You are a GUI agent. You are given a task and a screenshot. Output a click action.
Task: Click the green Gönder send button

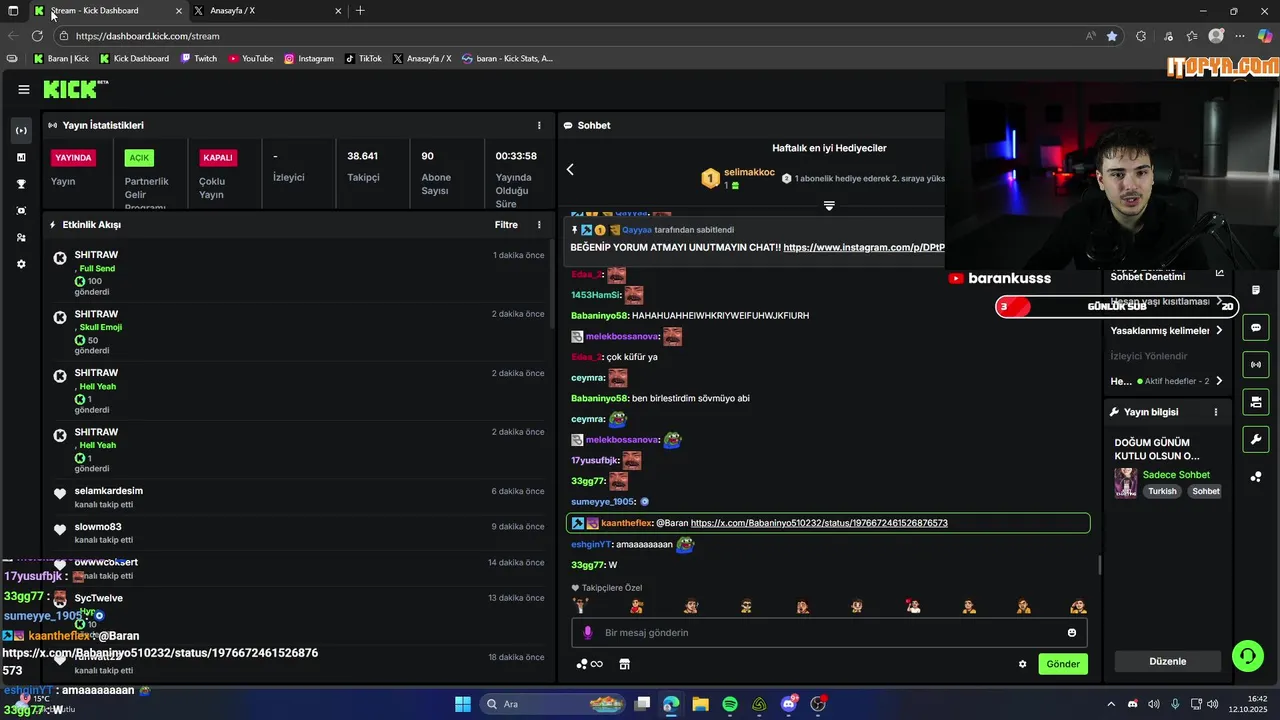[1063, 664]
